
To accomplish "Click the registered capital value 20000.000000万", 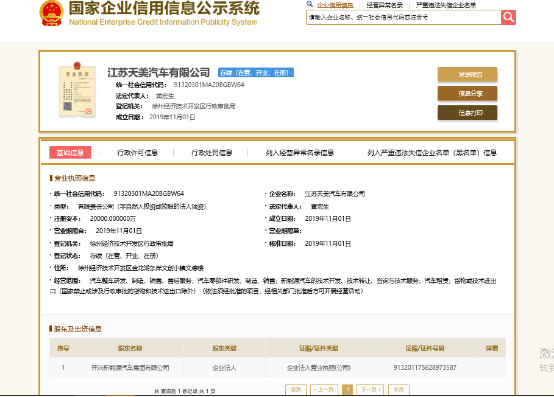I will pyautogui.click(x=113, y=219).
